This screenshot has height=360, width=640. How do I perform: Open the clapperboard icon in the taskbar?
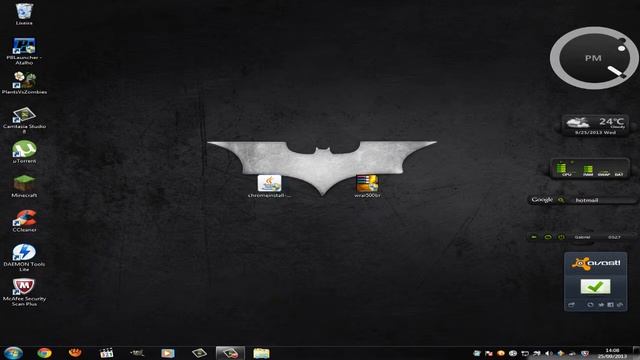pos(106,353)
